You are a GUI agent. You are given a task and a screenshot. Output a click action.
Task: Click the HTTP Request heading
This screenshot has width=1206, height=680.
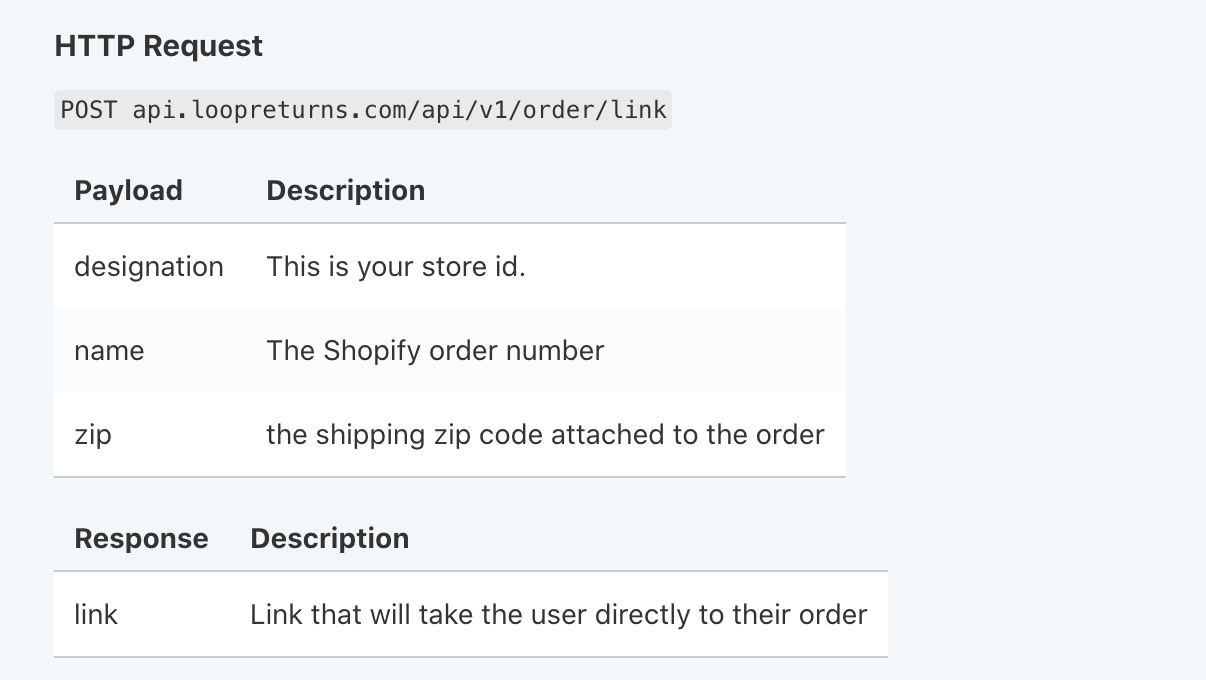[x=158, y=46]
